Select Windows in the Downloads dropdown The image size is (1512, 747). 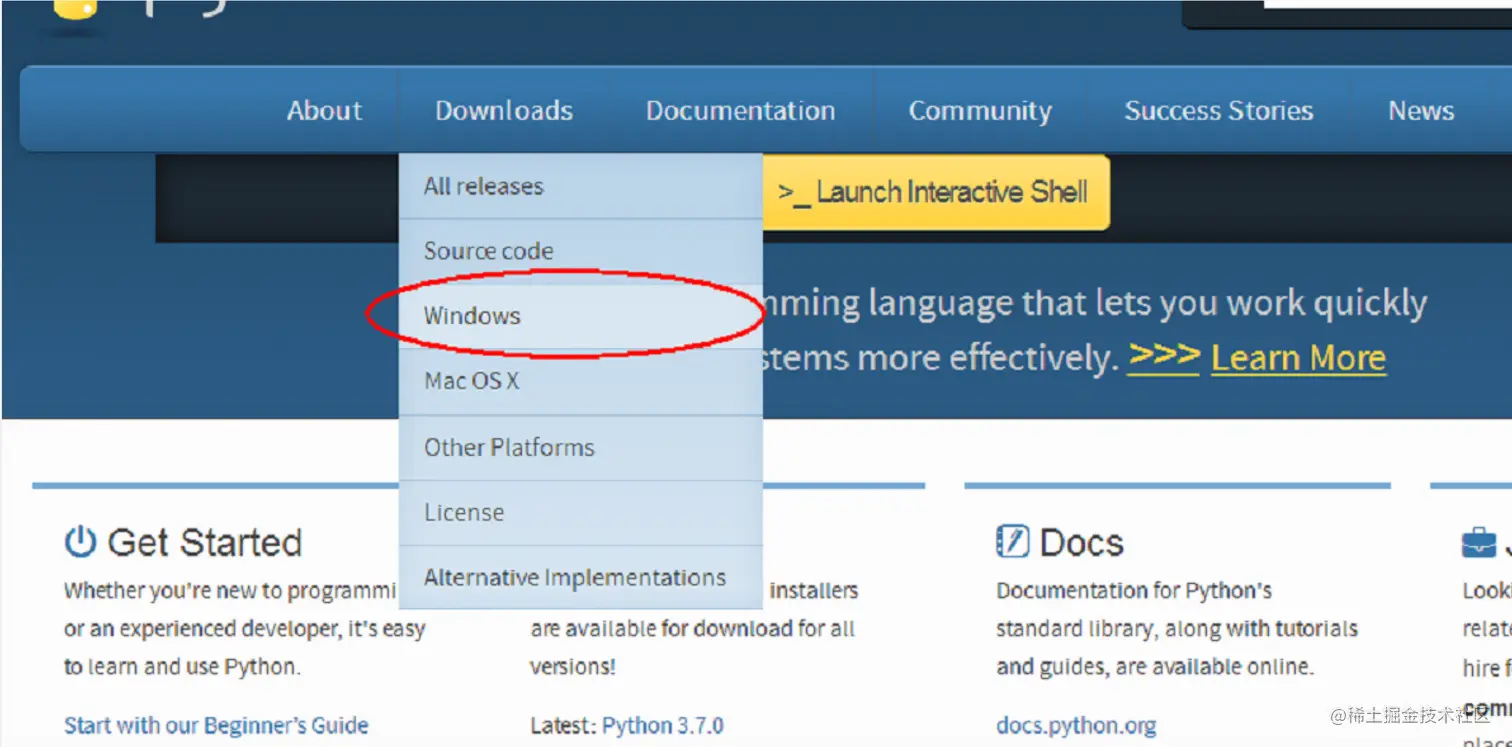[x=581, y=316]
